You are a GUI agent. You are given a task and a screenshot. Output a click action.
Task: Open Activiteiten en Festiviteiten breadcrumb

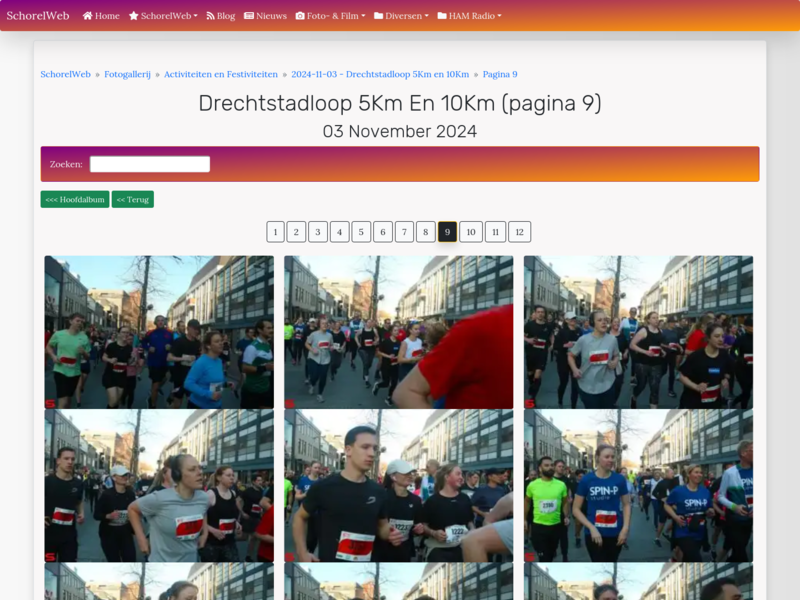click(x=221, y=74)
